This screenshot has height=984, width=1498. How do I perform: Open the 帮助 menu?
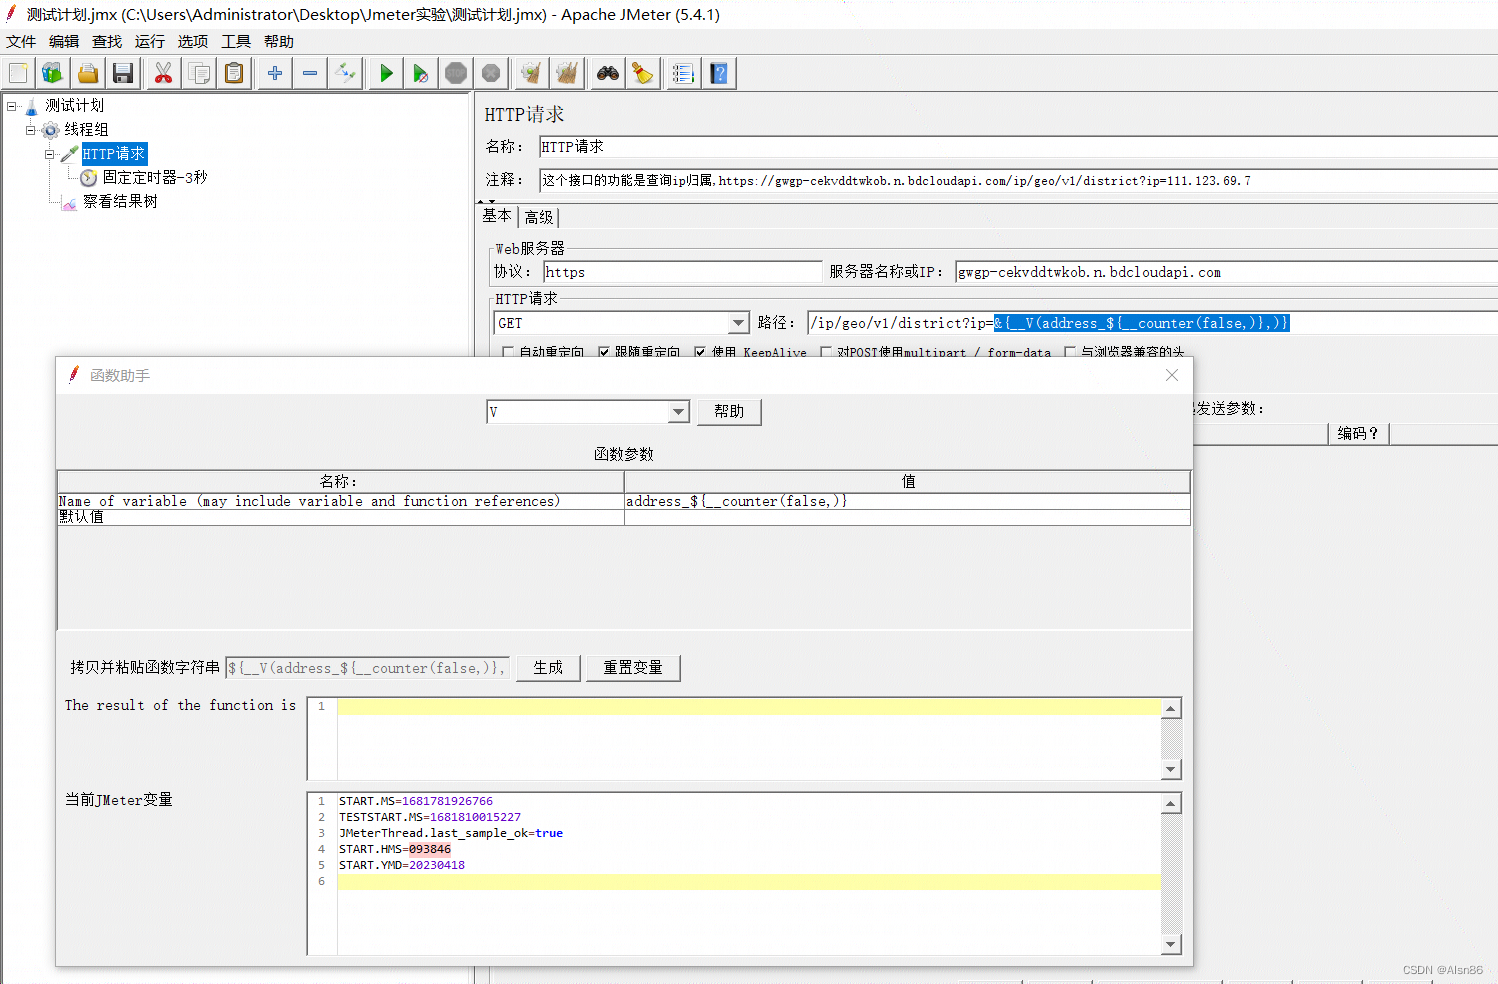point(279,41)
